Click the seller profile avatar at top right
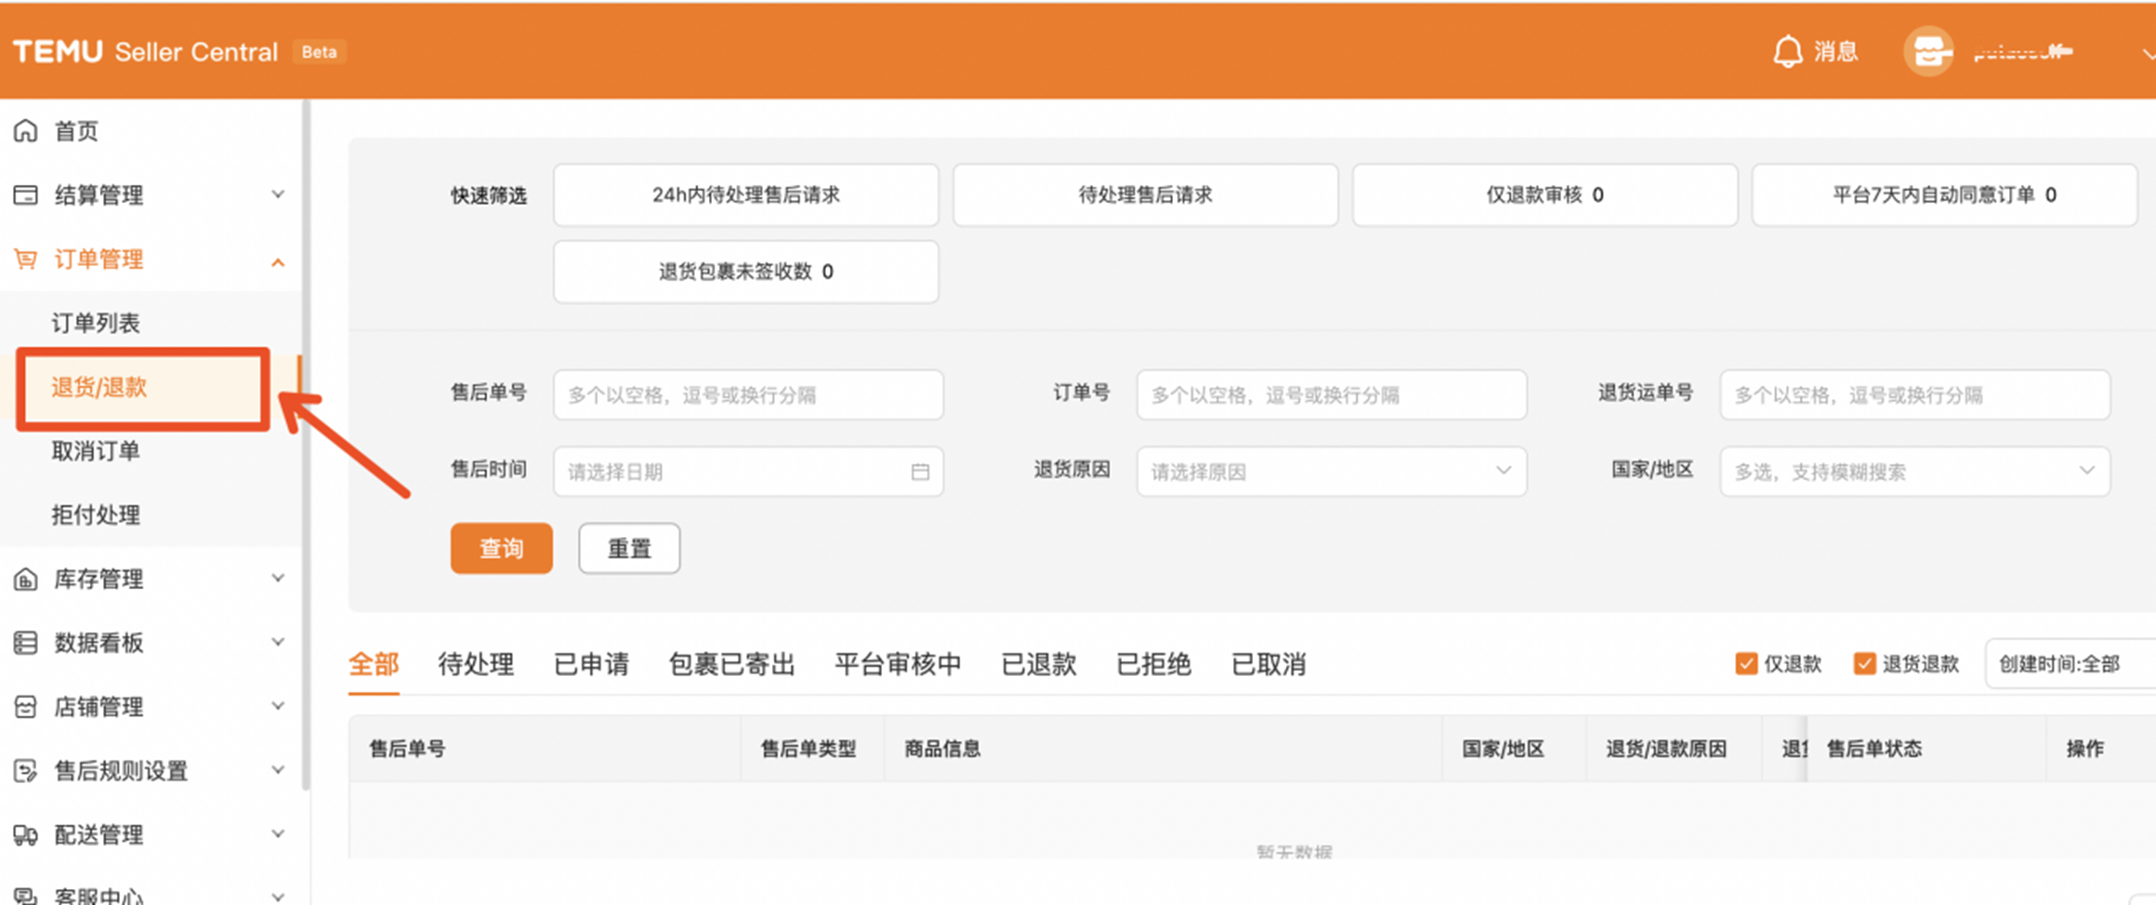The width and height of the screenshot is (2156, 905). click(1927, 51)
